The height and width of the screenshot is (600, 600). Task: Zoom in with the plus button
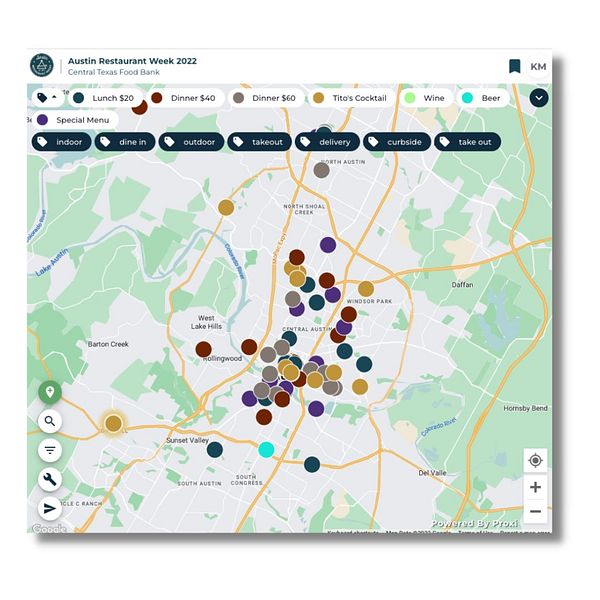pyautogui.click(x=535, y=487)
